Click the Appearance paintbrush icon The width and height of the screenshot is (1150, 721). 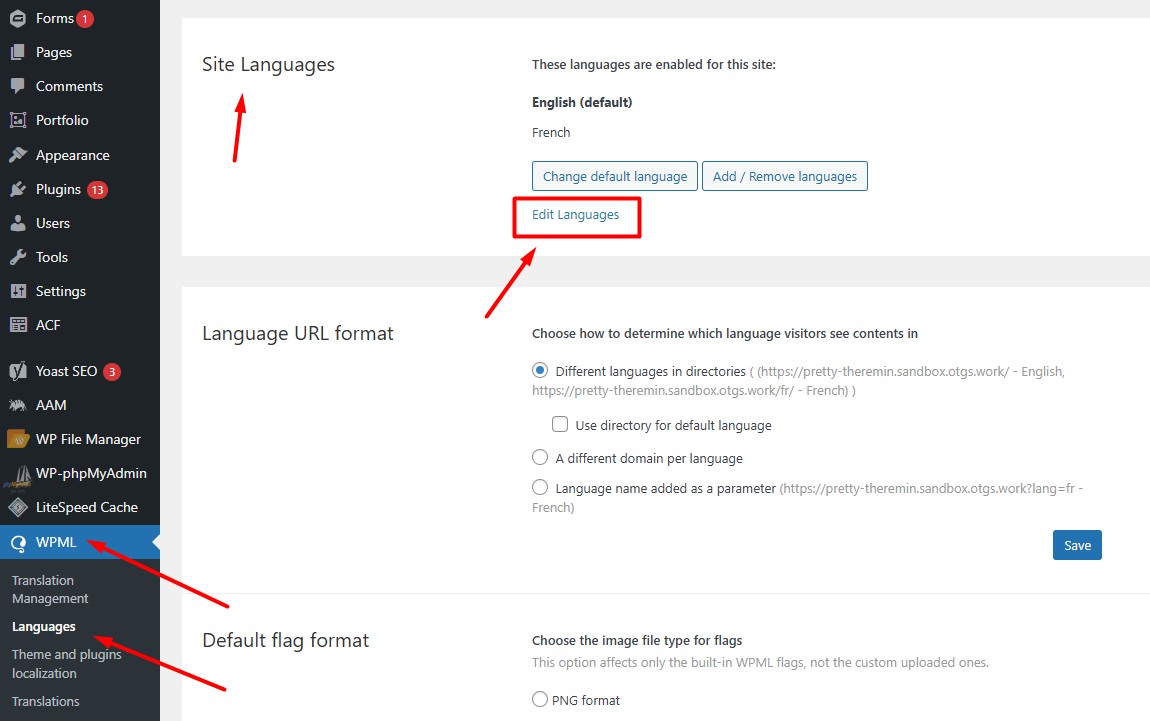pyautogui.click(x=18, y=155)
